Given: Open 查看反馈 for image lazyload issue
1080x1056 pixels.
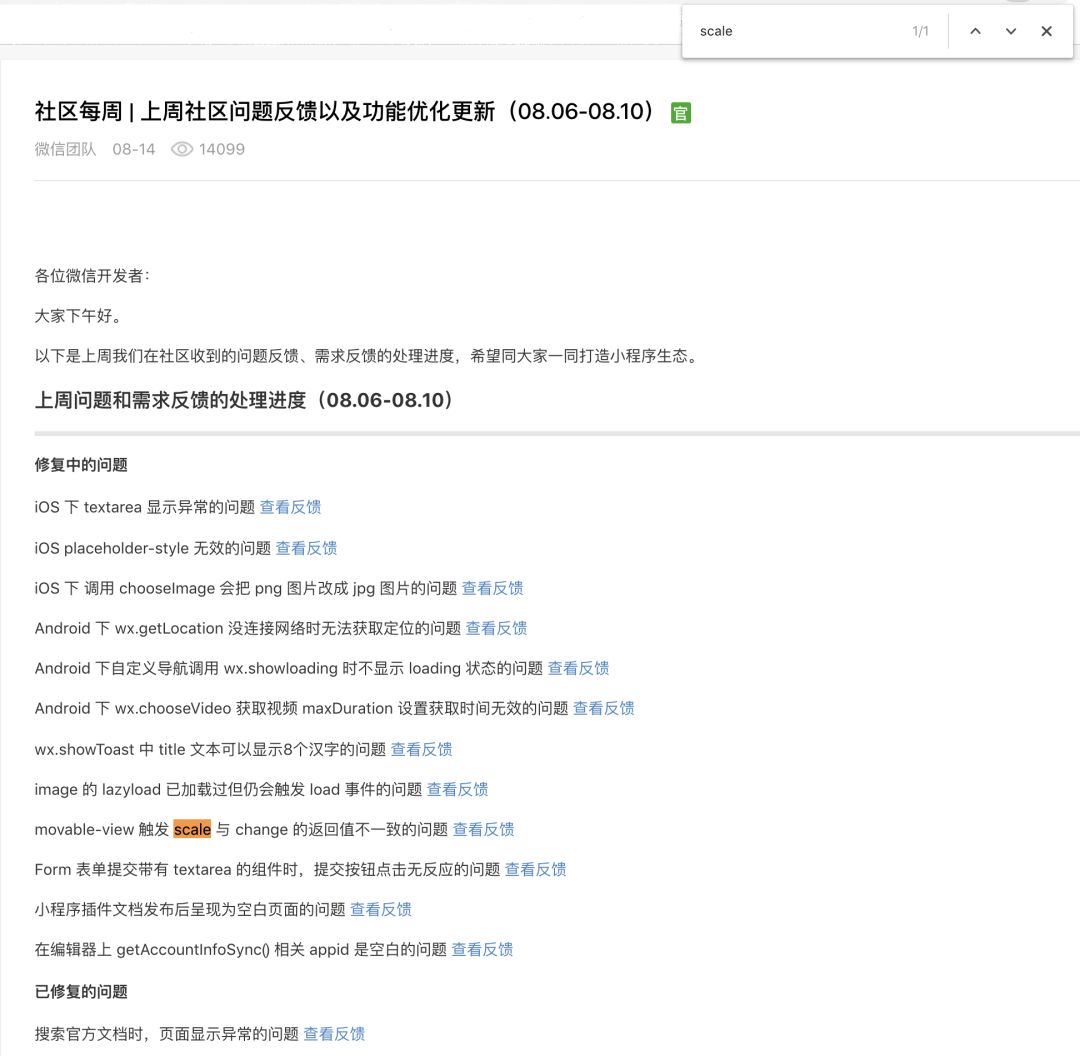Looking at the screenshot, I should 457,789.
